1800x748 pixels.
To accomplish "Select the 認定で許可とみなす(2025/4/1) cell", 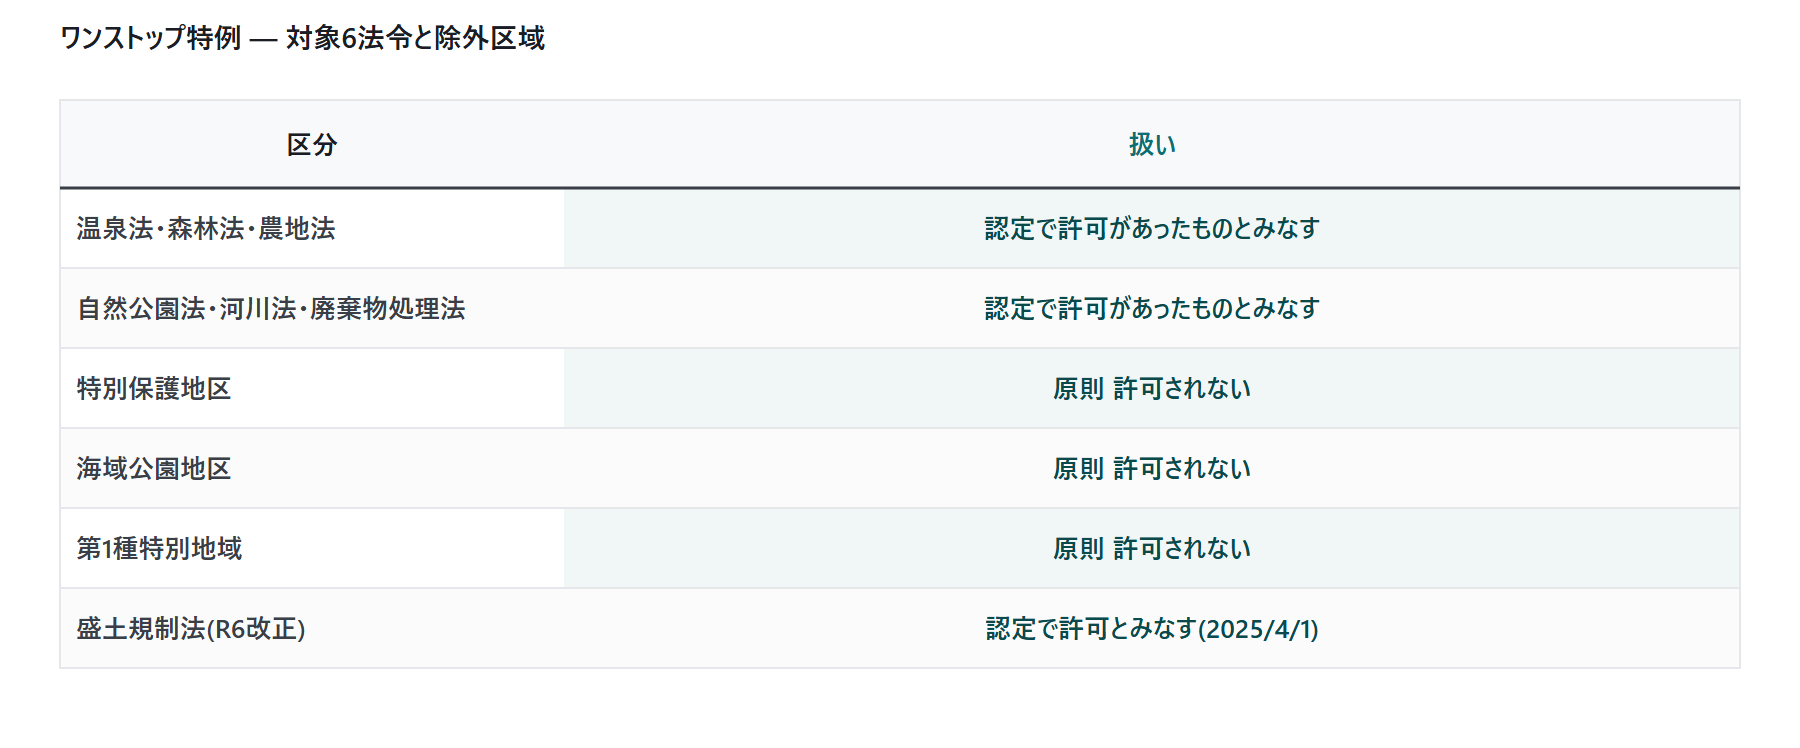I will (x=1152, y=628).
